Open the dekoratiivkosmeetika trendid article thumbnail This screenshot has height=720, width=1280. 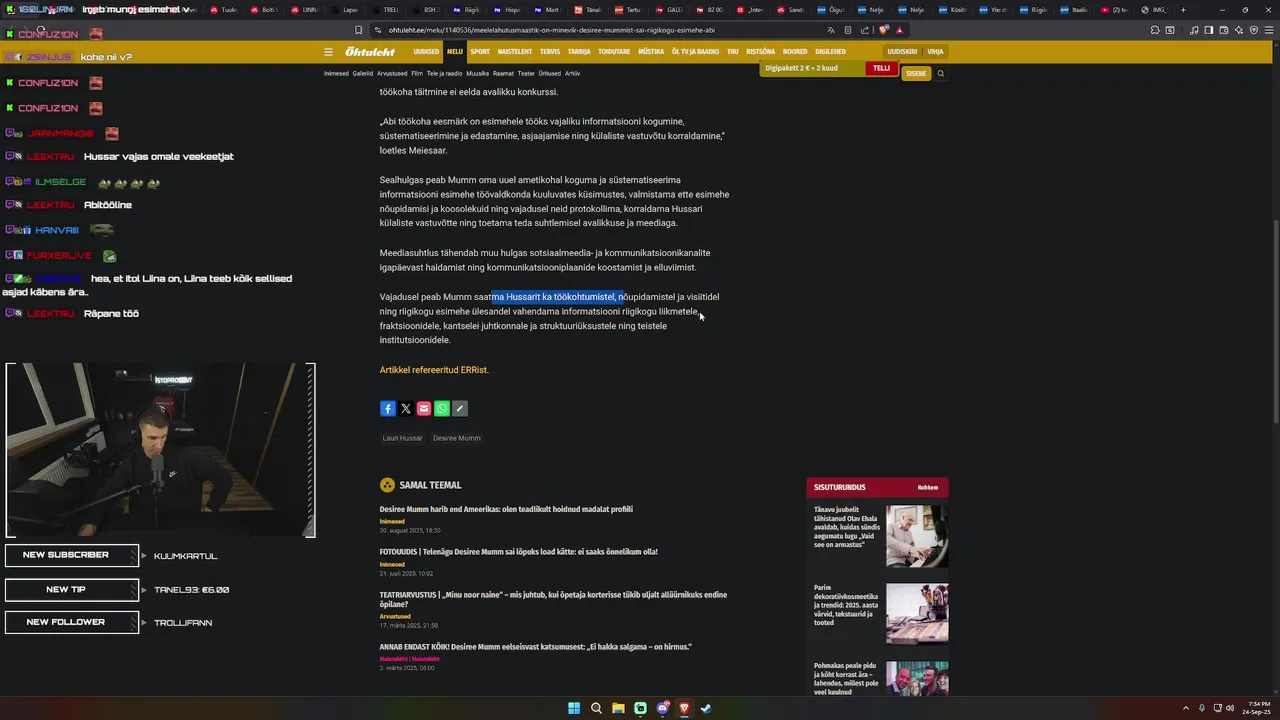(x=917, y=614)
